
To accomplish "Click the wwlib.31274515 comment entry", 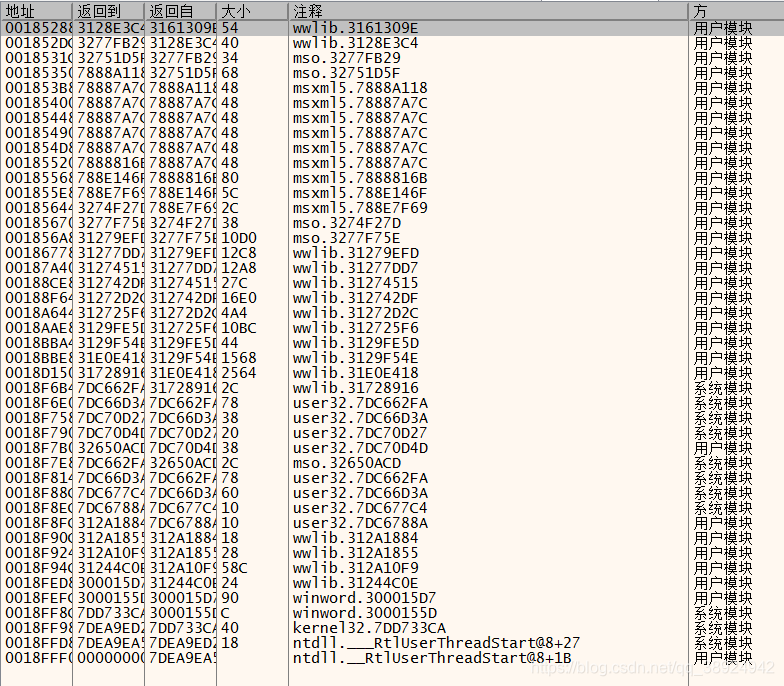I will tap(355, 283).
